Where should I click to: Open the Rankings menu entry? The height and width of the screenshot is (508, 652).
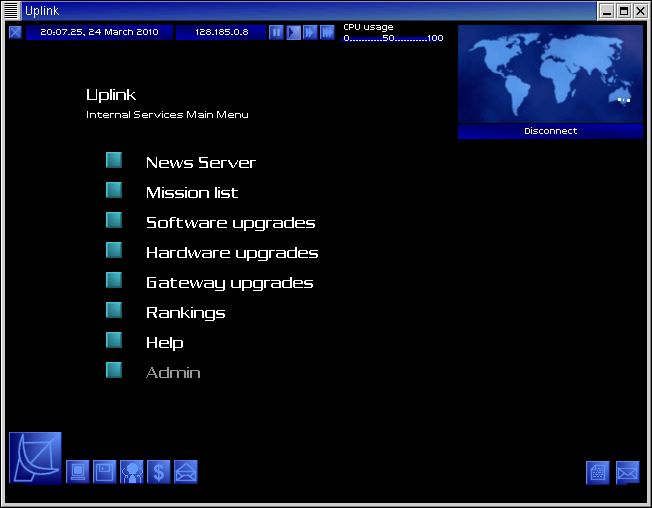[x=185, y=313]
